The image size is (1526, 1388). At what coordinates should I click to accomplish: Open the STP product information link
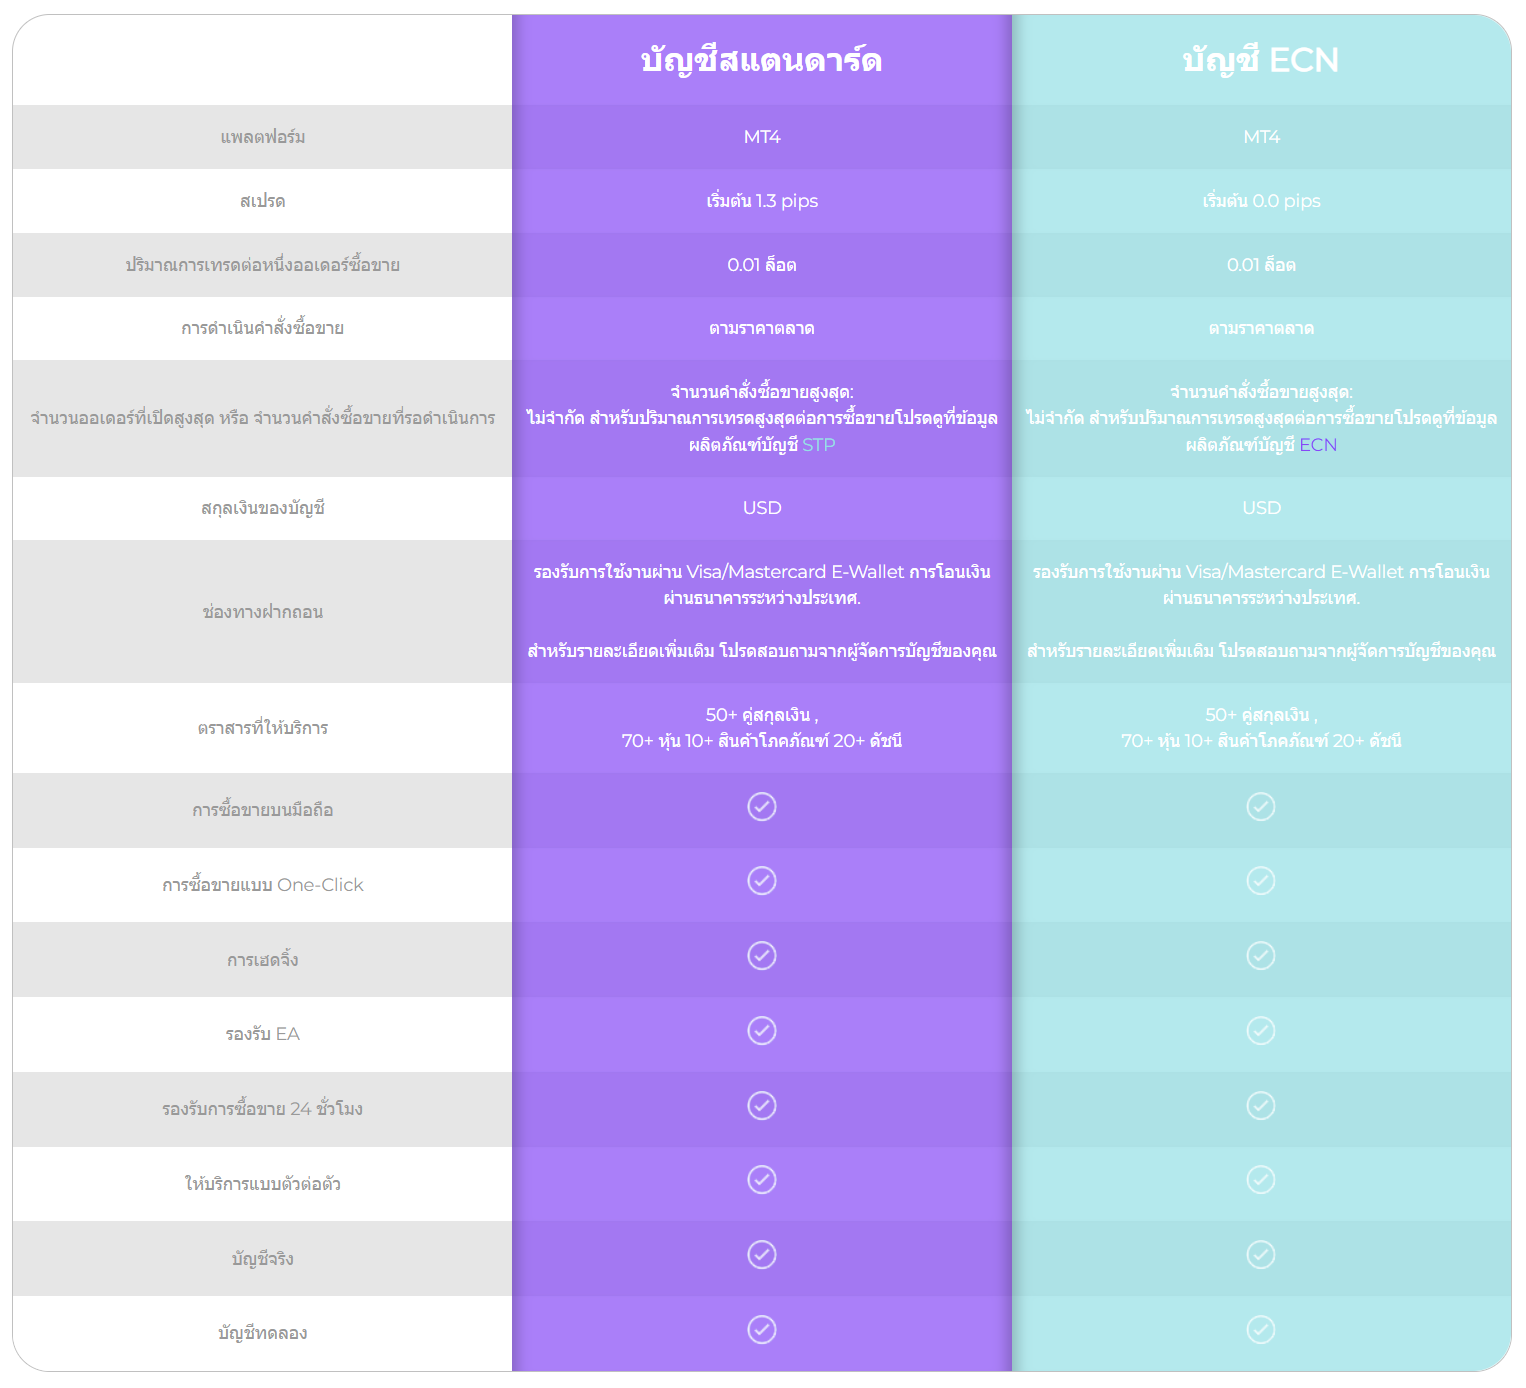pyautogui.click(x=819, y=445)
